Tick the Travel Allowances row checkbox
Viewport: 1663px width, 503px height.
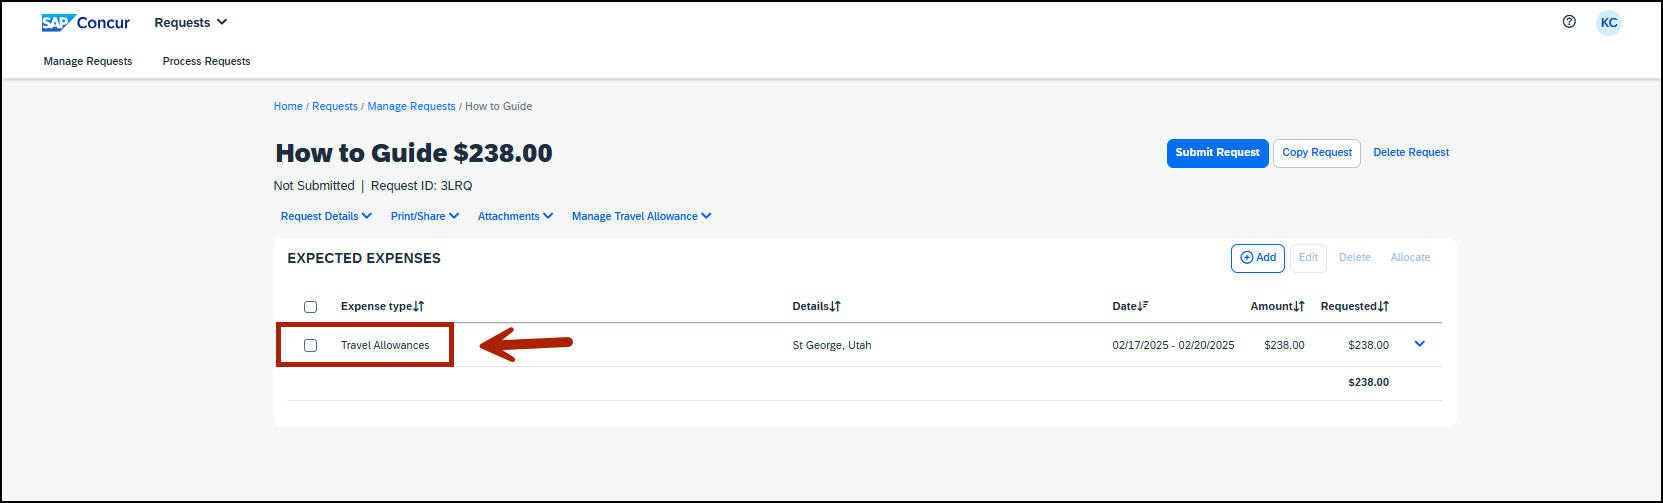coord(310,345)
